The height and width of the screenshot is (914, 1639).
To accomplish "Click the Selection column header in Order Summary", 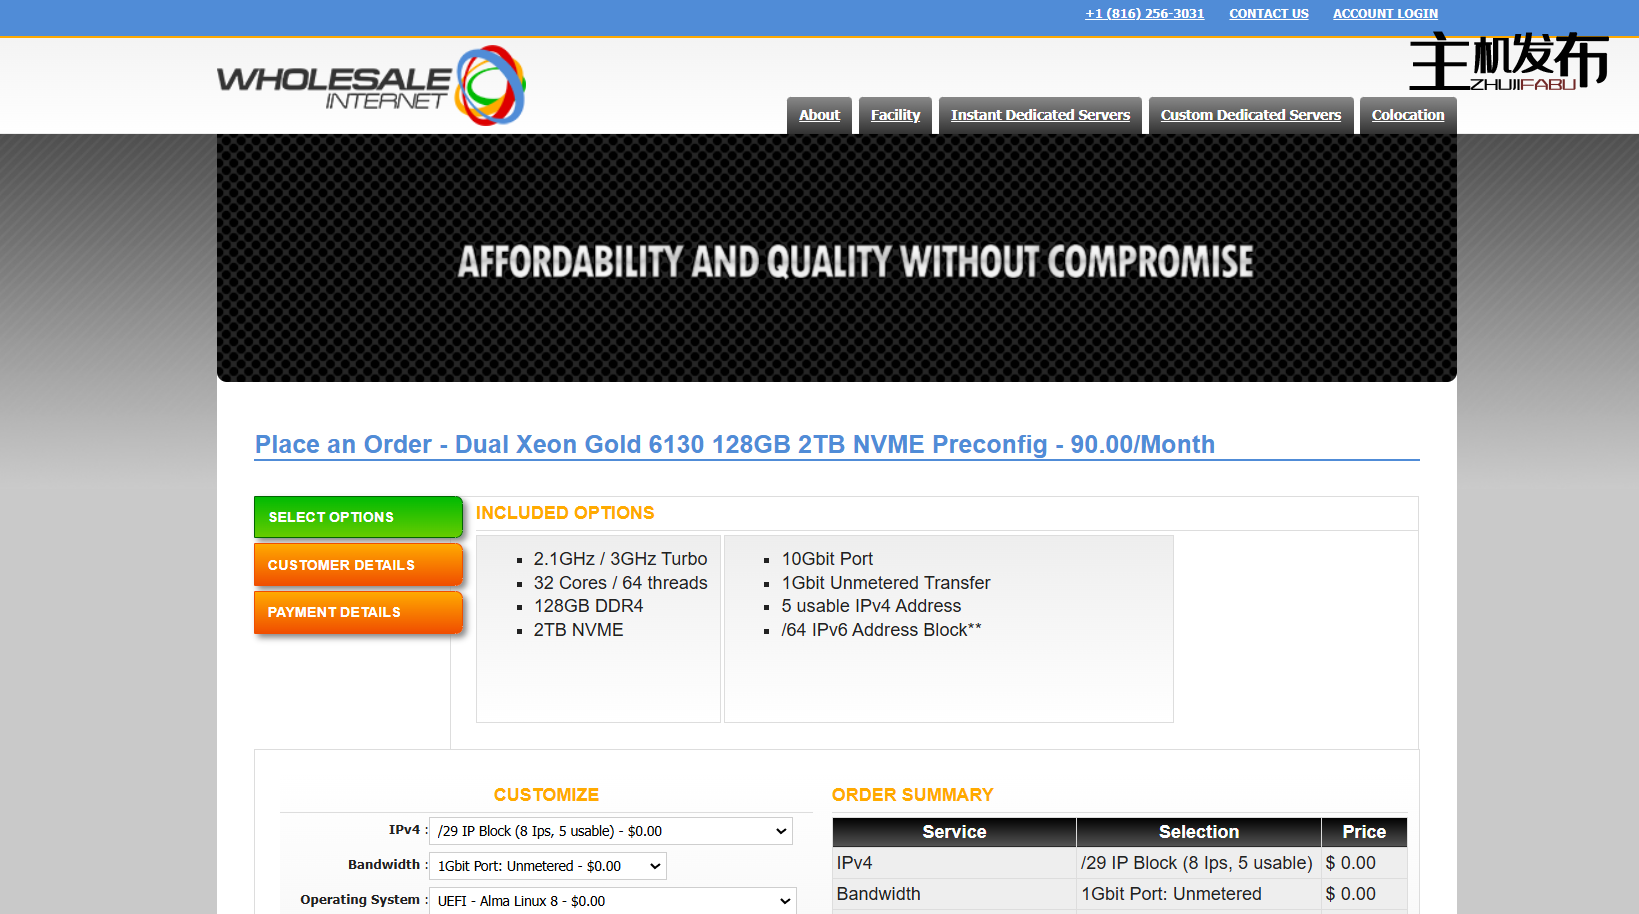I will click(1198, 832).
